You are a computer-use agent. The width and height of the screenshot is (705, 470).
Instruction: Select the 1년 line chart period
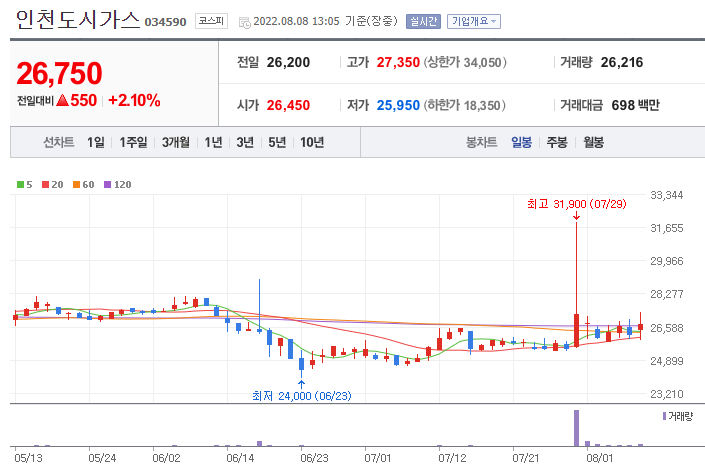213,143
